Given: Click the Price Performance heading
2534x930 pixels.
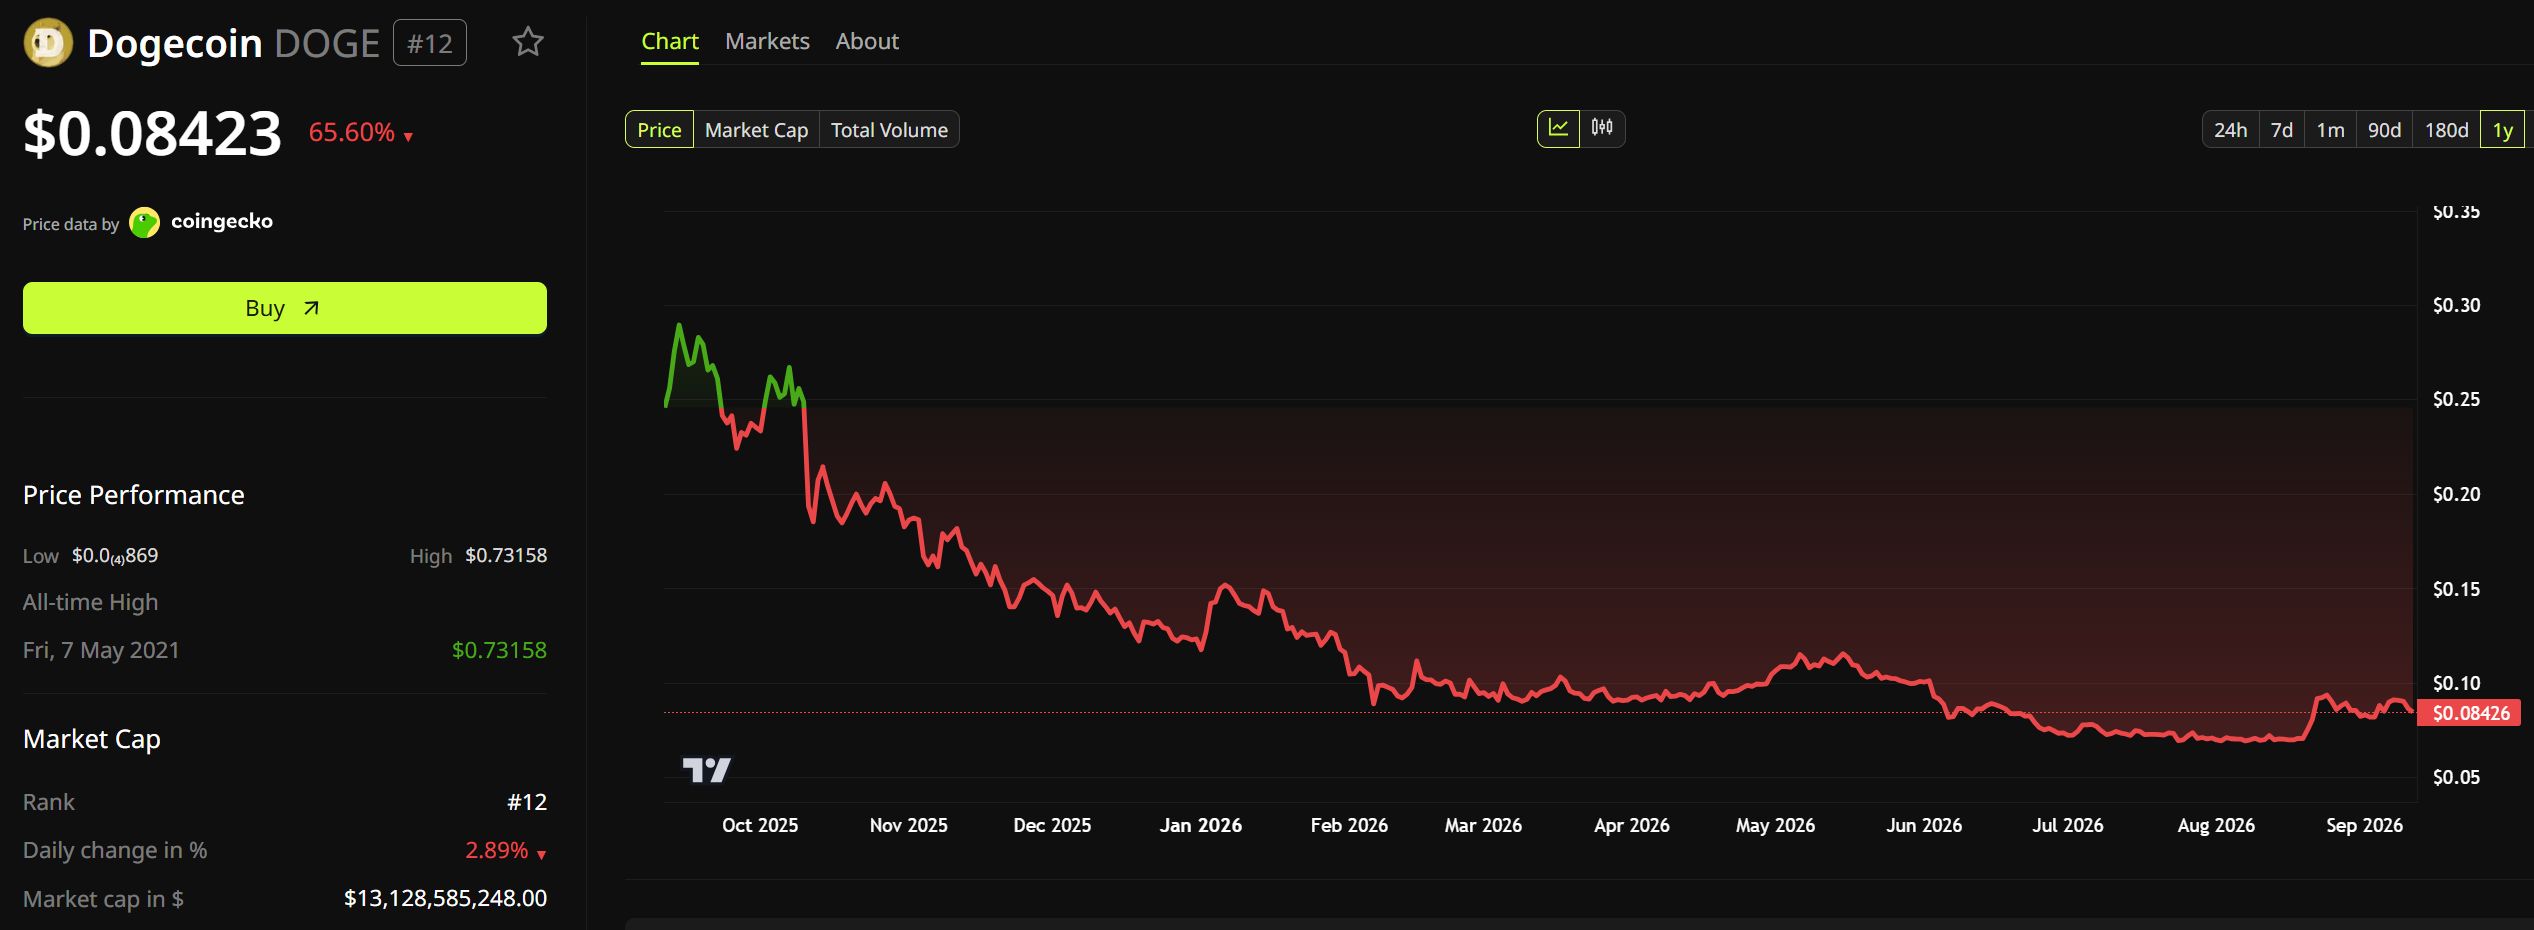Looking at the screenshot, I should pyautogui.click(x=134, y=495).
